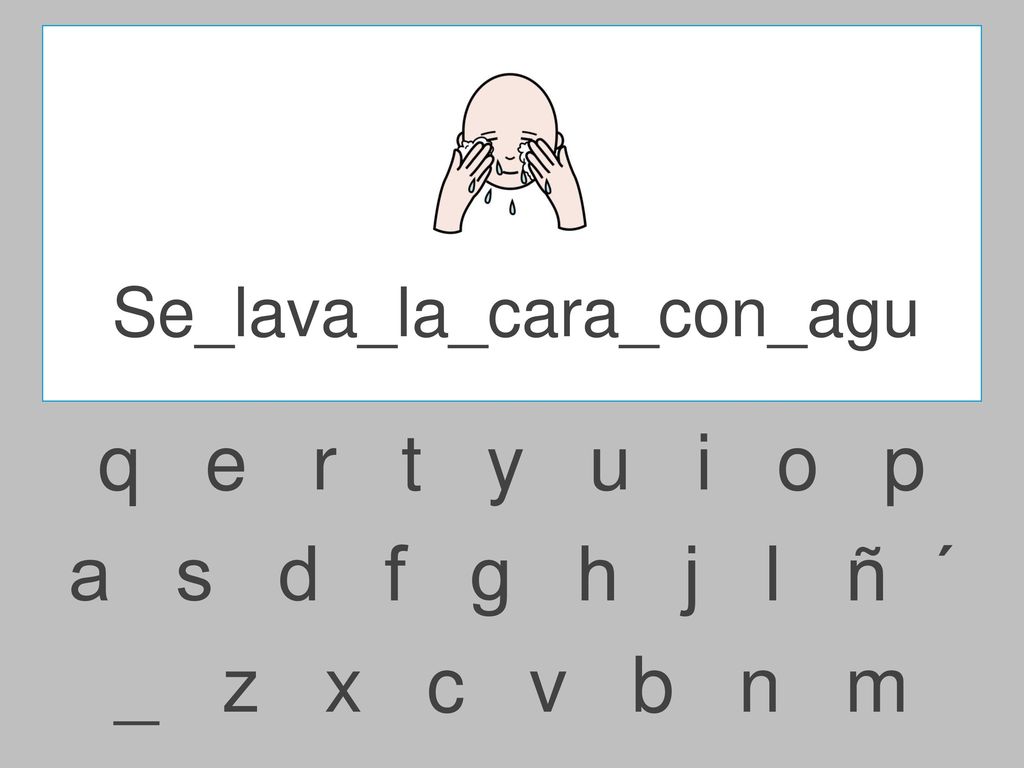Click the letter 'b' key

click(x=652, y=683)
